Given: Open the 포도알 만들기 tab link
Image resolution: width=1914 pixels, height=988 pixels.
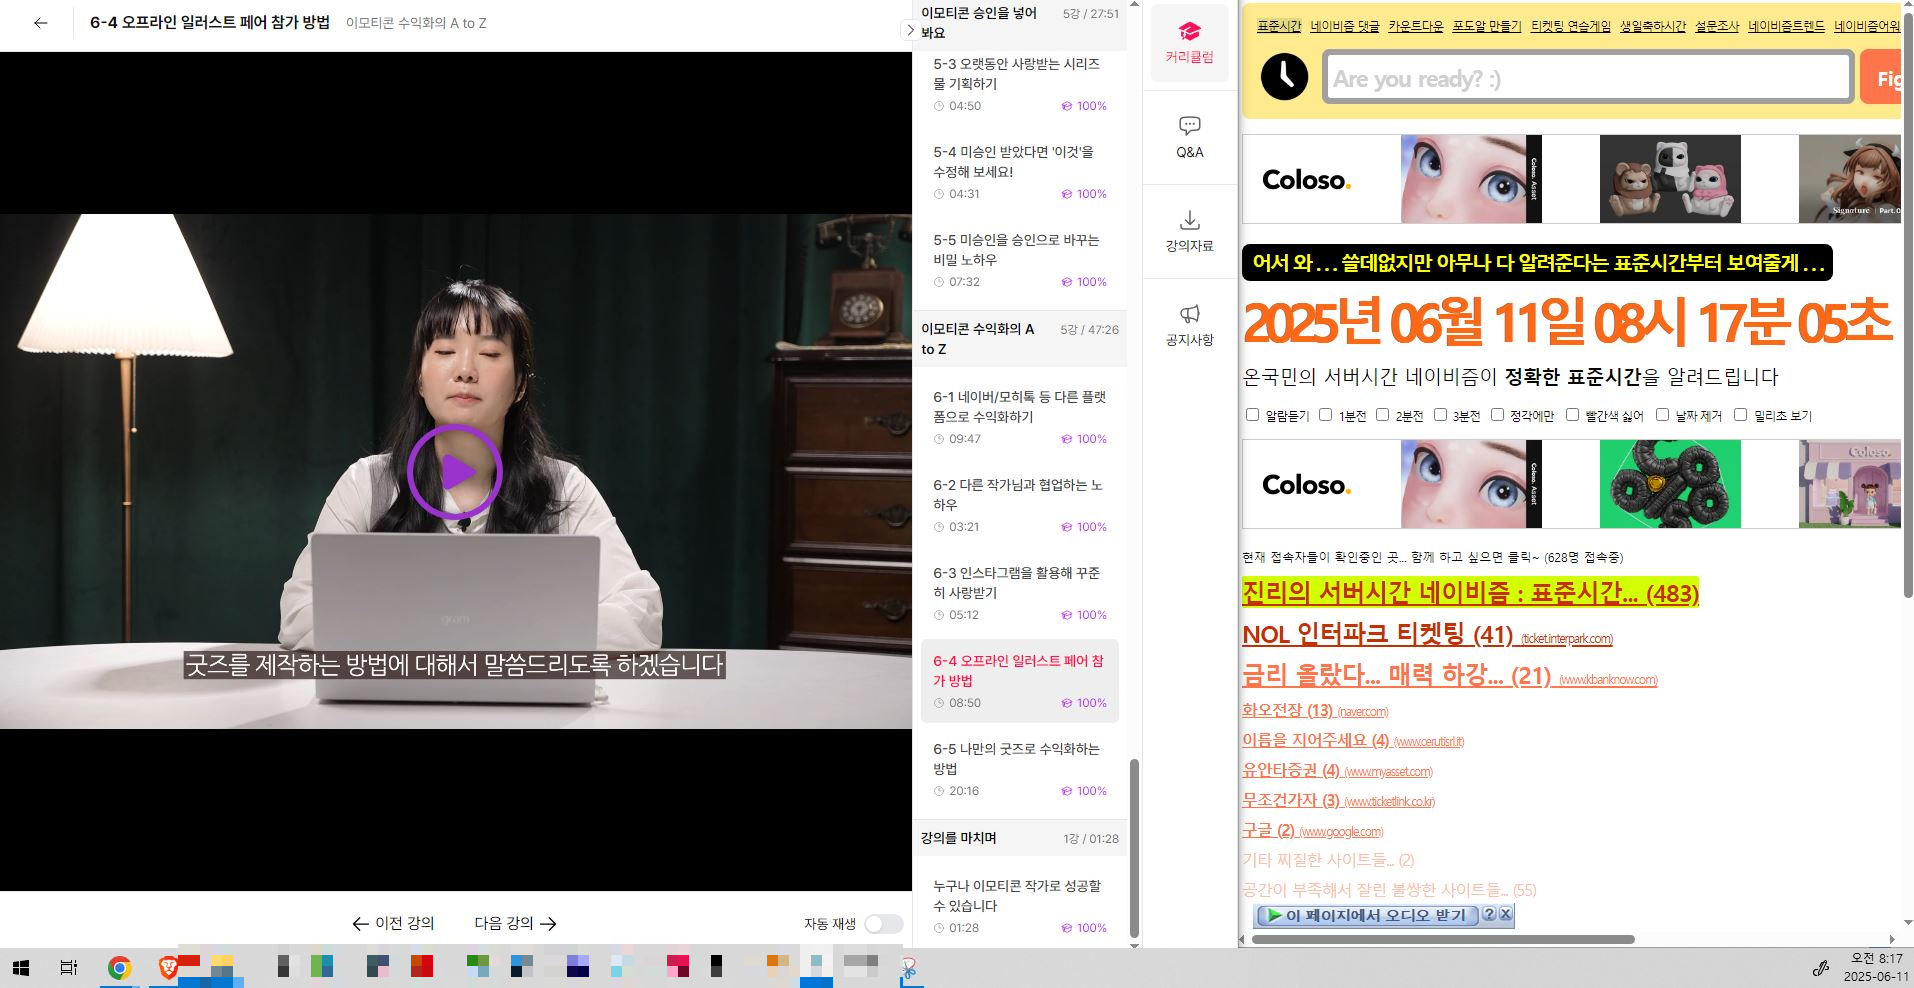Looking at the screenshot, I should pos(1487,26).
